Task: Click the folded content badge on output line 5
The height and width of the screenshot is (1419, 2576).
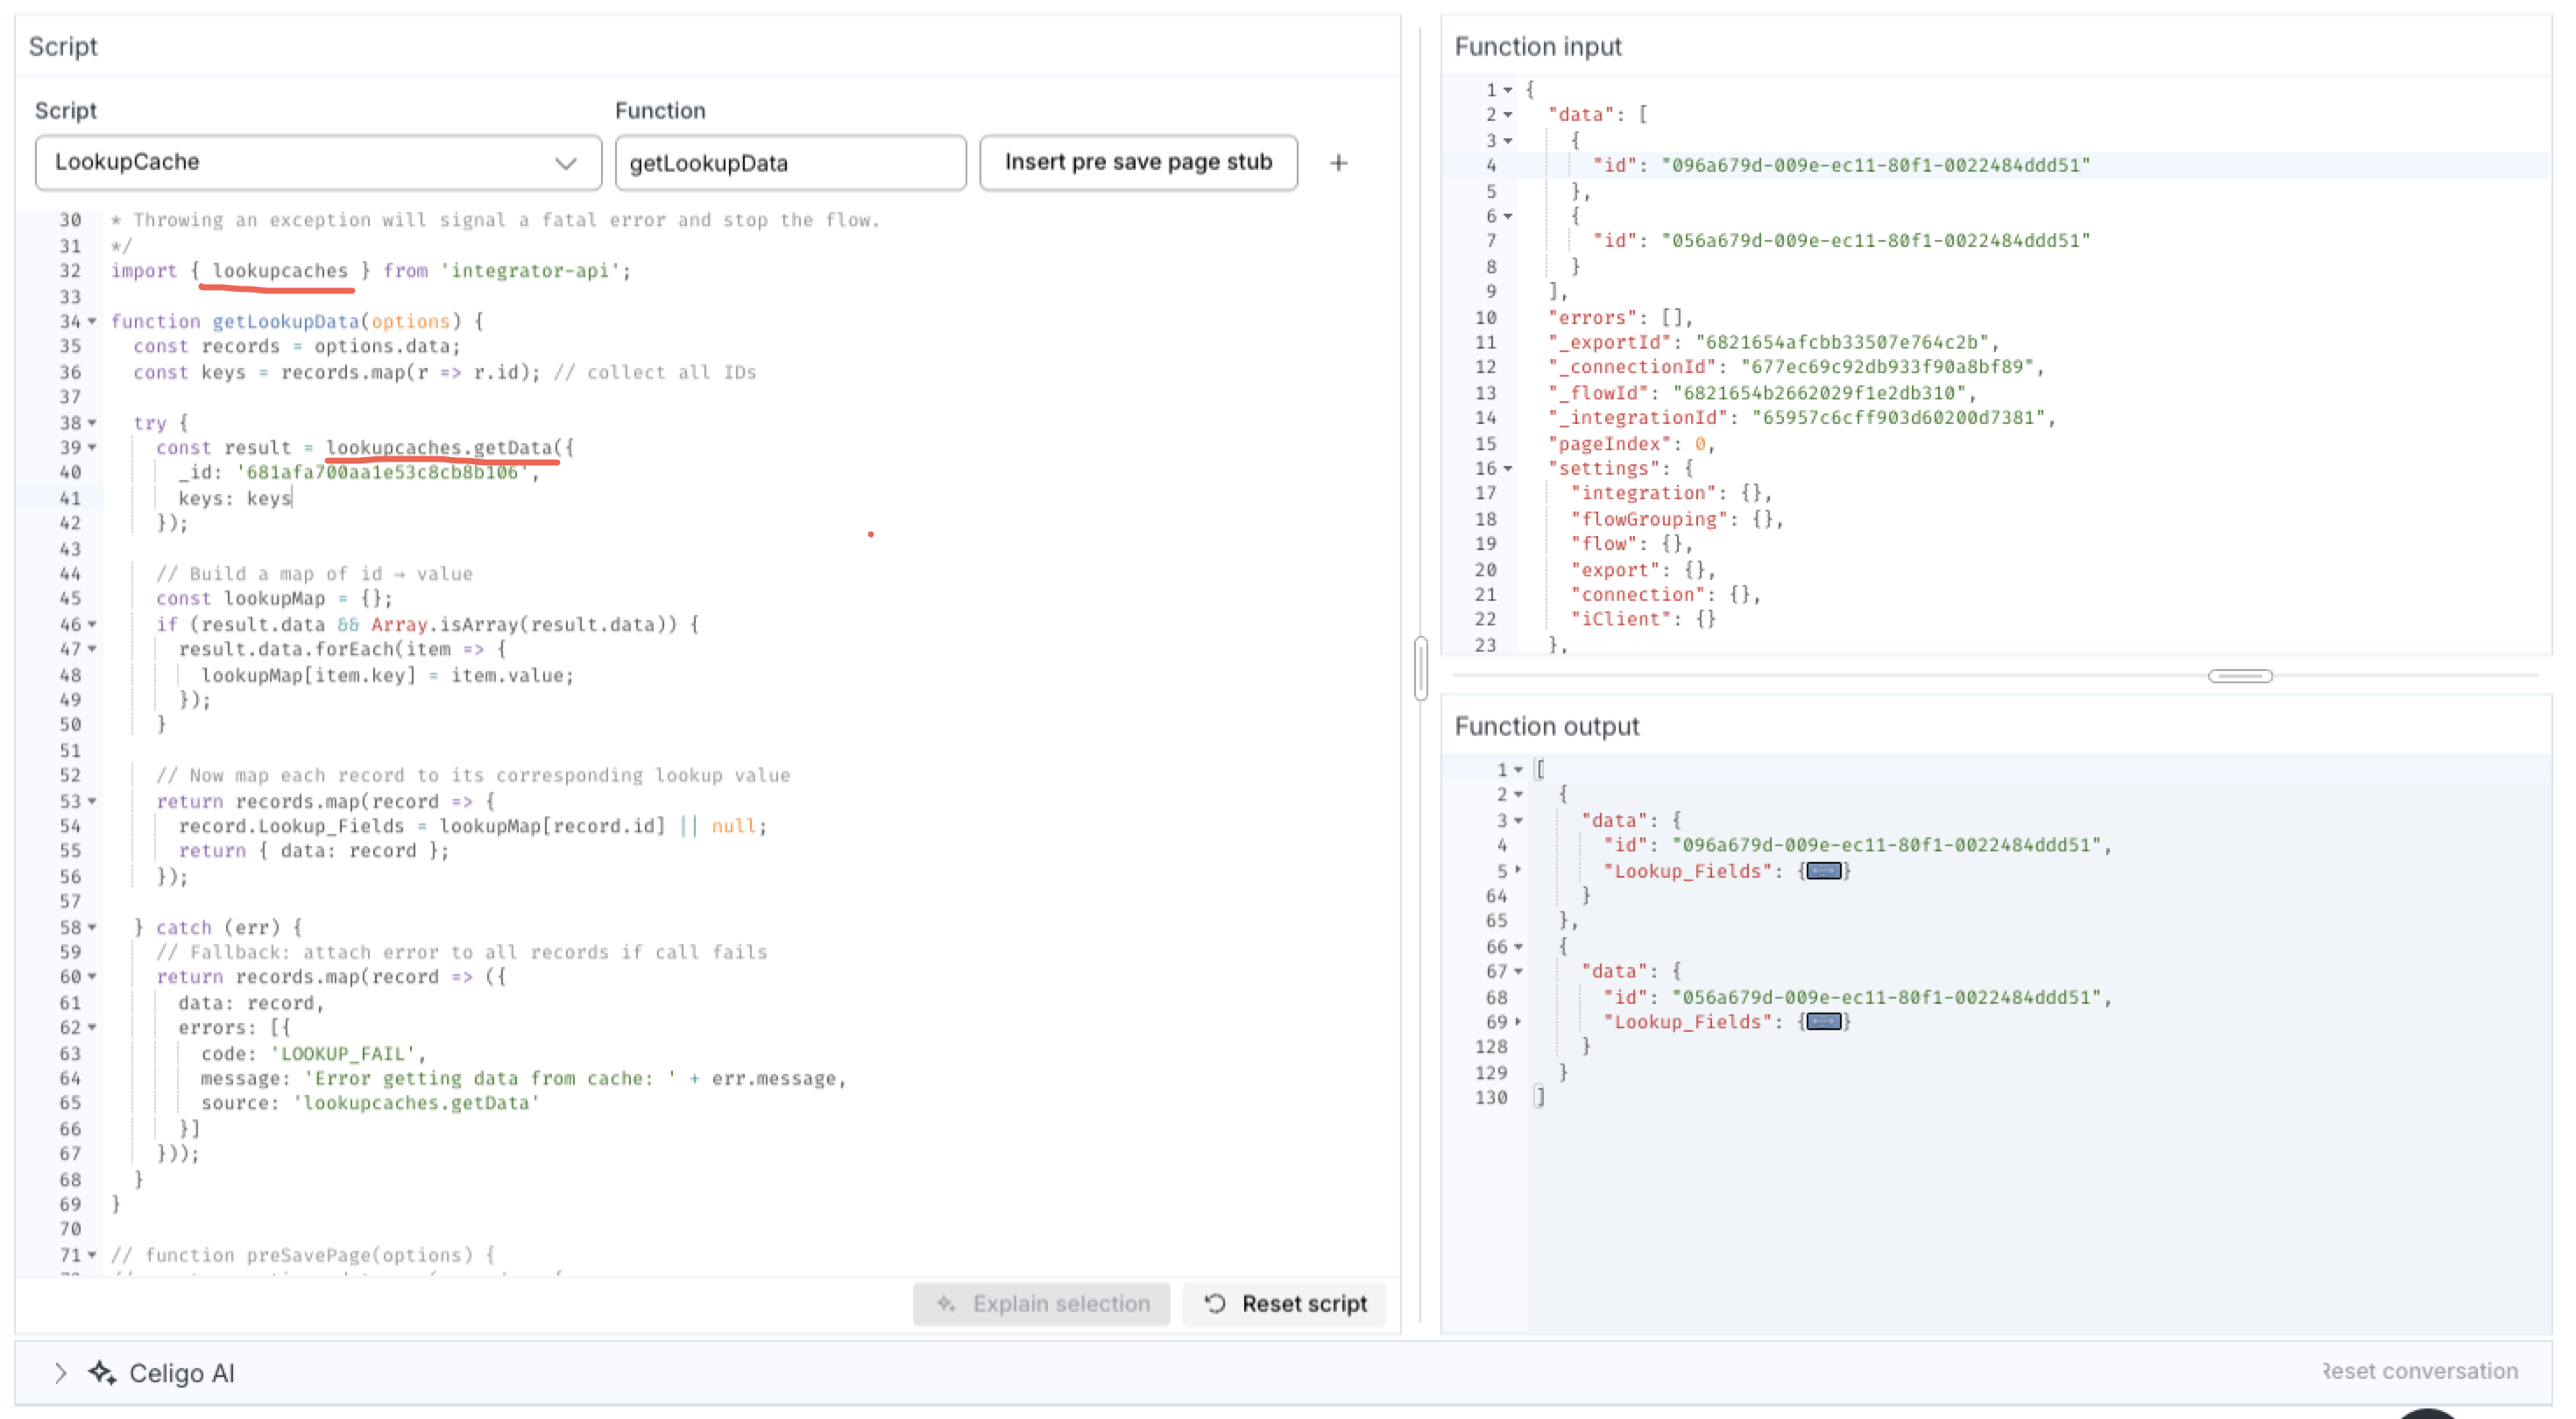Action: click(1824, 872)
